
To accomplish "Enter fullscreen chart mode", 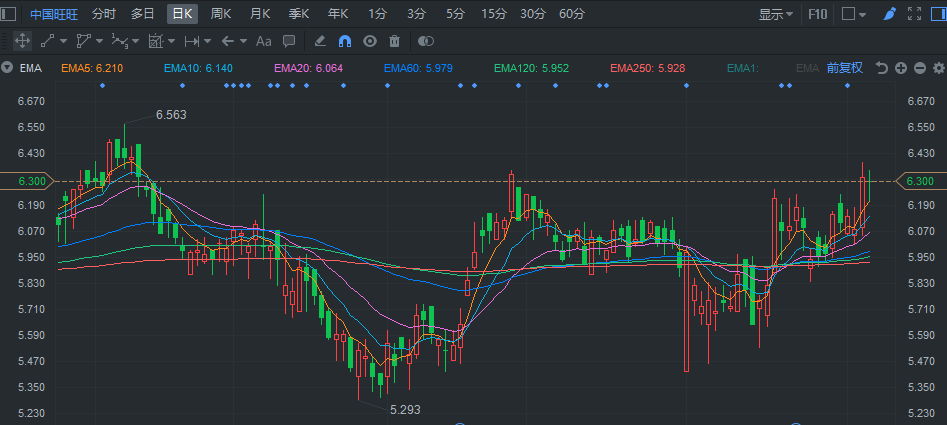I will 914,13.
